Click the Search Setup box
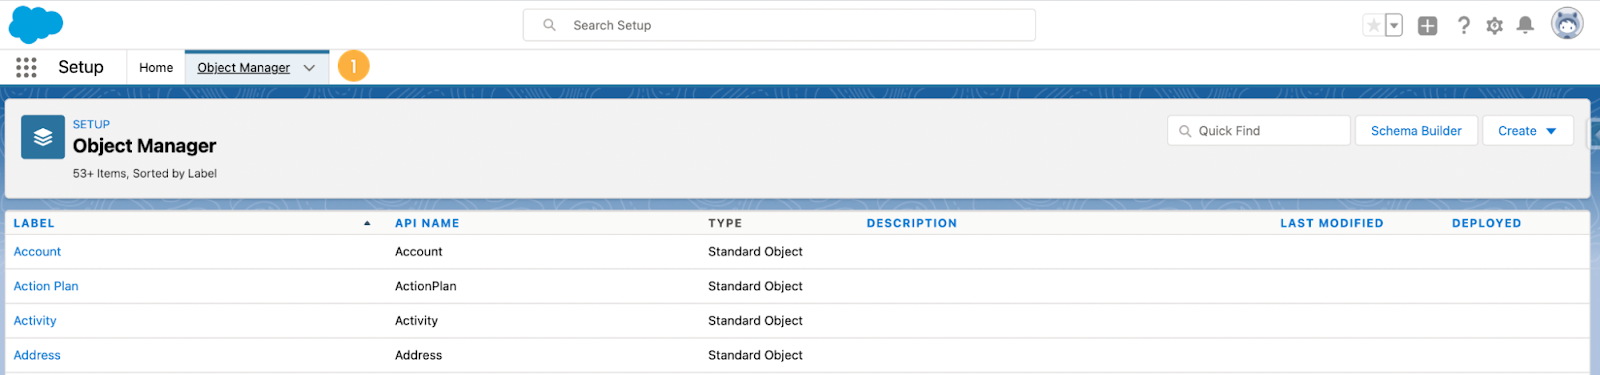The width and height of the screenshot is (1600, 375). 779,25
